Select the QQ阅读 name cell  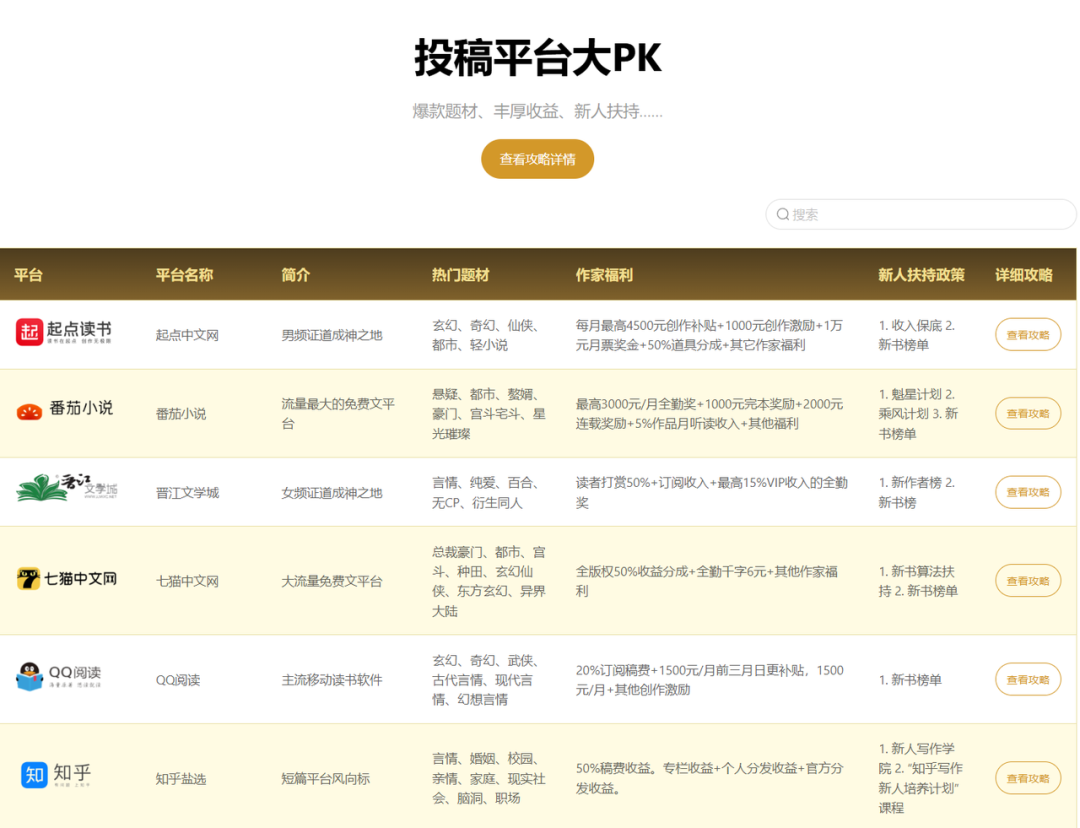click(x=178, y=680)
